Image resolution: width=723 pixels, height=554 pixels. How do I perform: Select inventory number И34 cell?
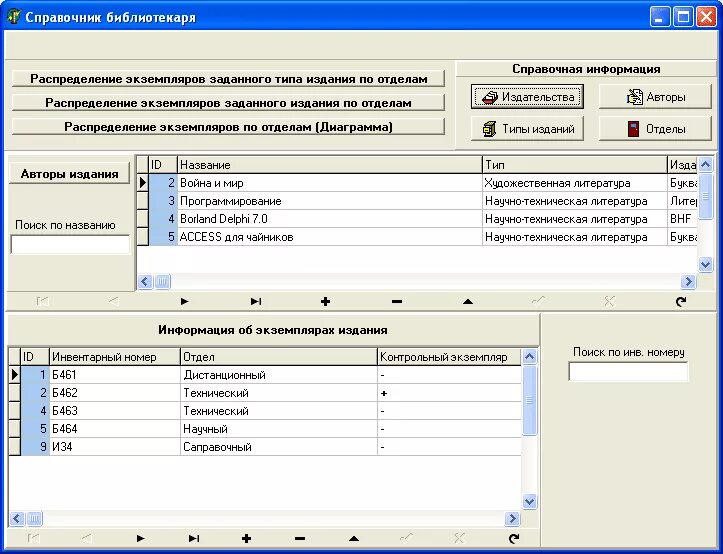(x=115, y=447)
